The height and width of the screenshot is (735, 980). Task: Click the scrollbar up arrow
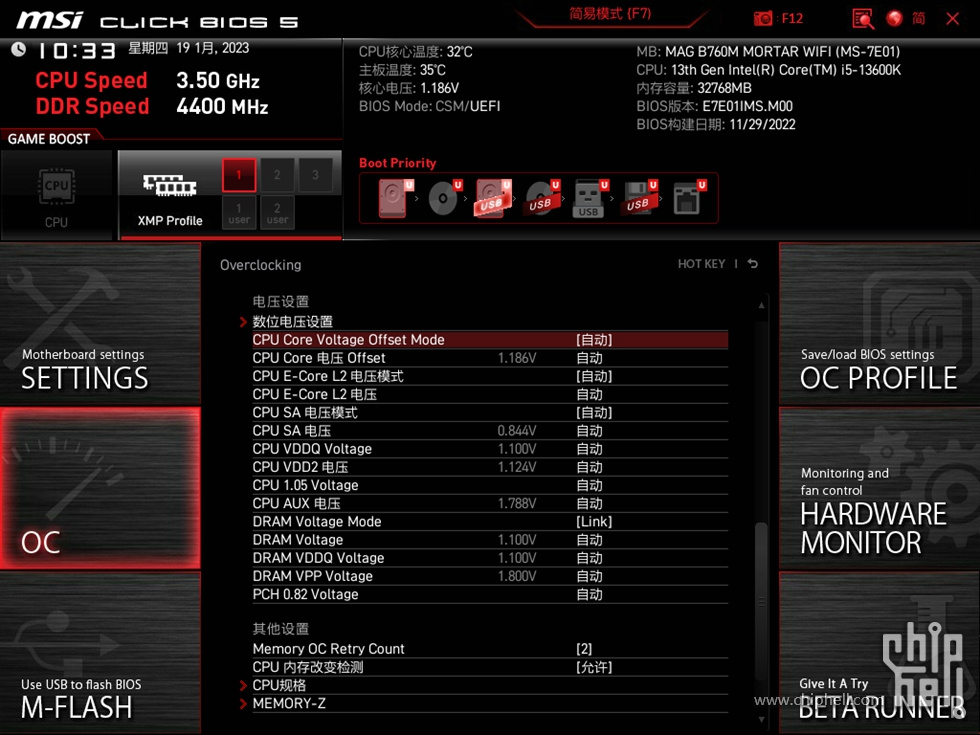point(761,305)
